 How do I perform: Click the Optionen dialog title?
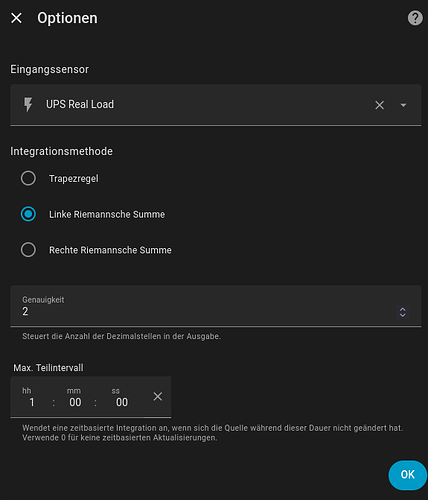click(67, 18)
